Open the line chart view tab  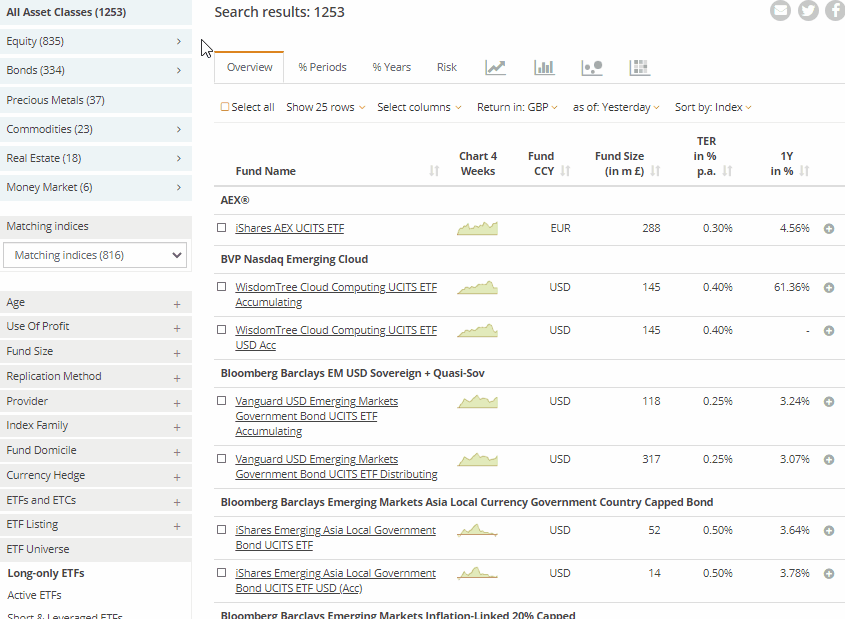tap(495, 68)
